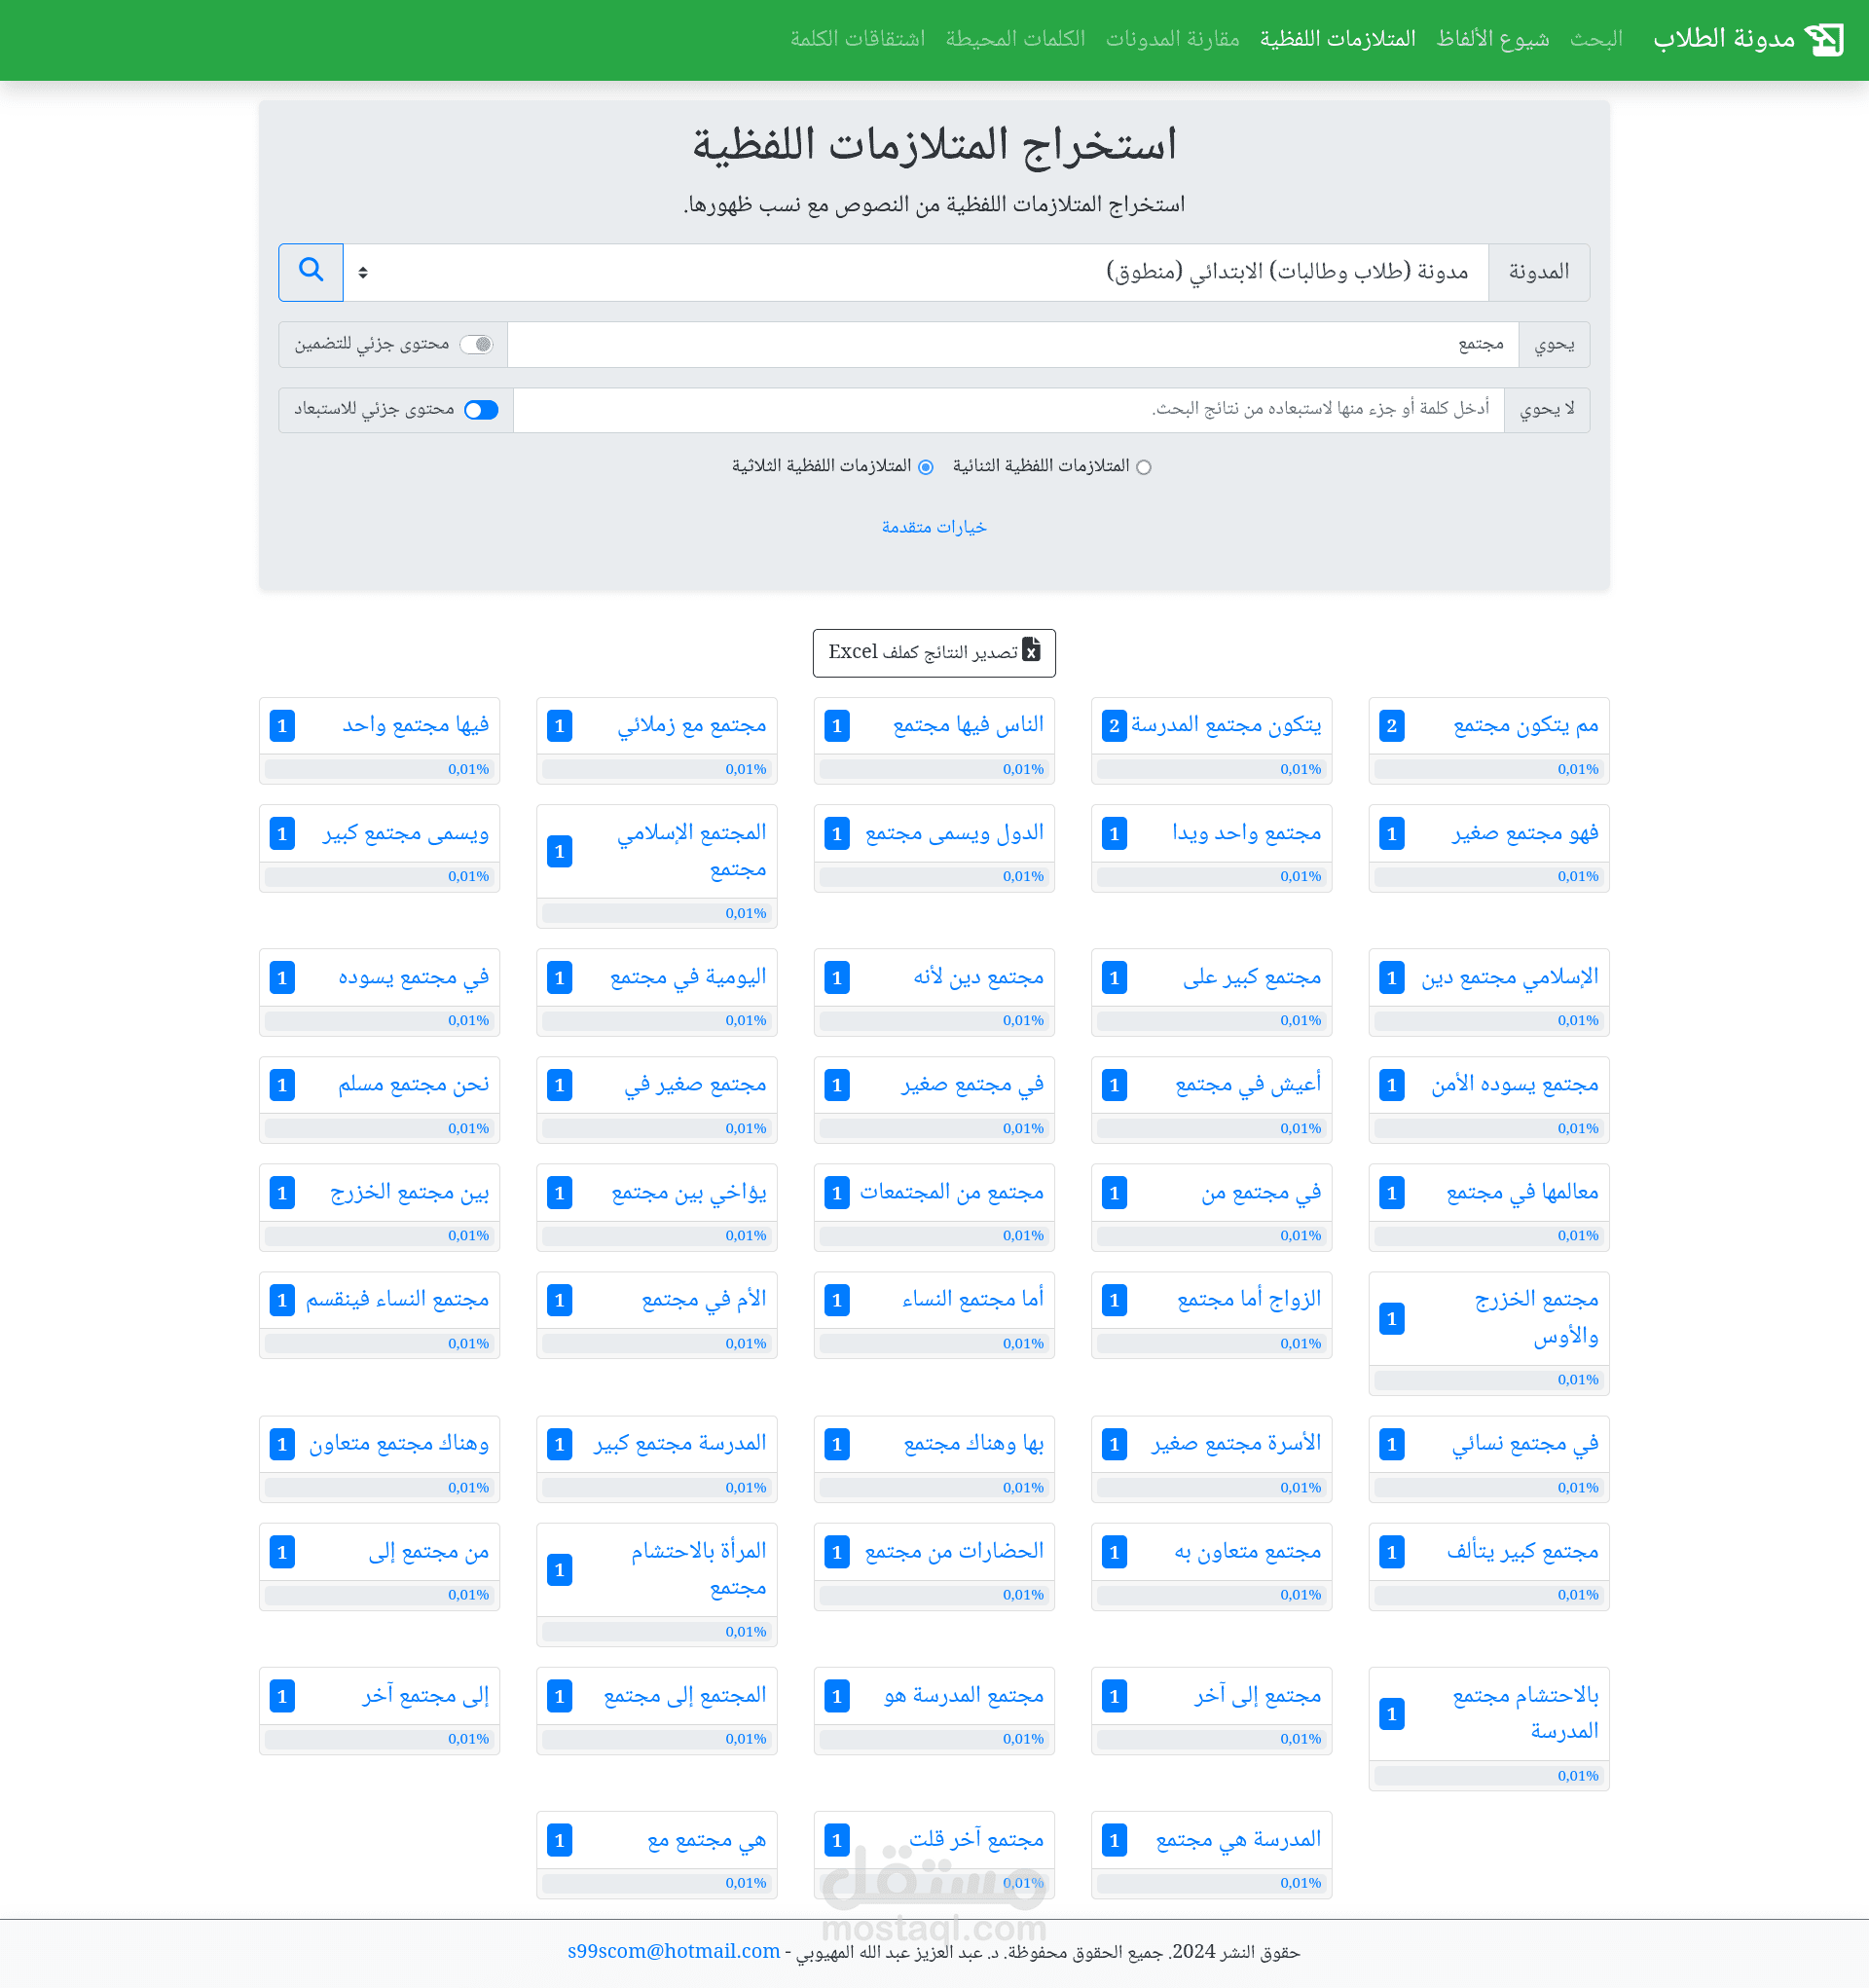The width and height of the screenshot is (1869, 1988).
Task: Open the فهو مجتمع صغير result link
Action: (x=1525, y=833)
